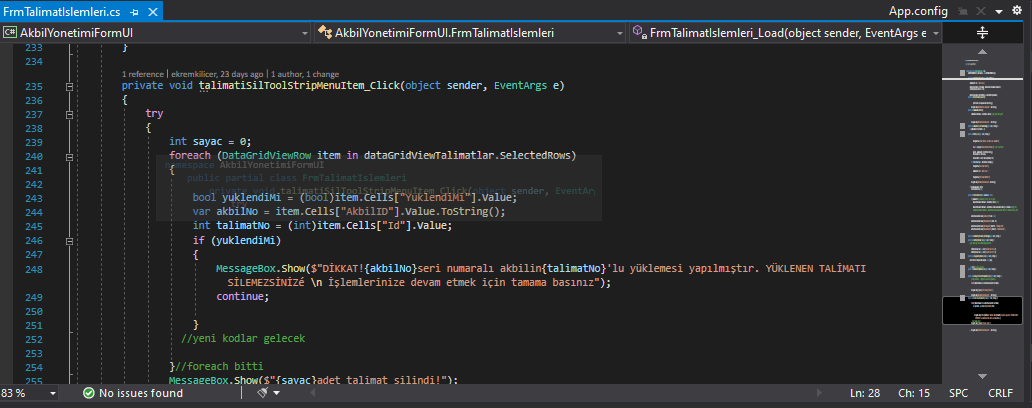The height and width of the screenshot is (408, 1032).
Task: Click the 'Ch: 15' column indicator
Action: click(914, 393)
